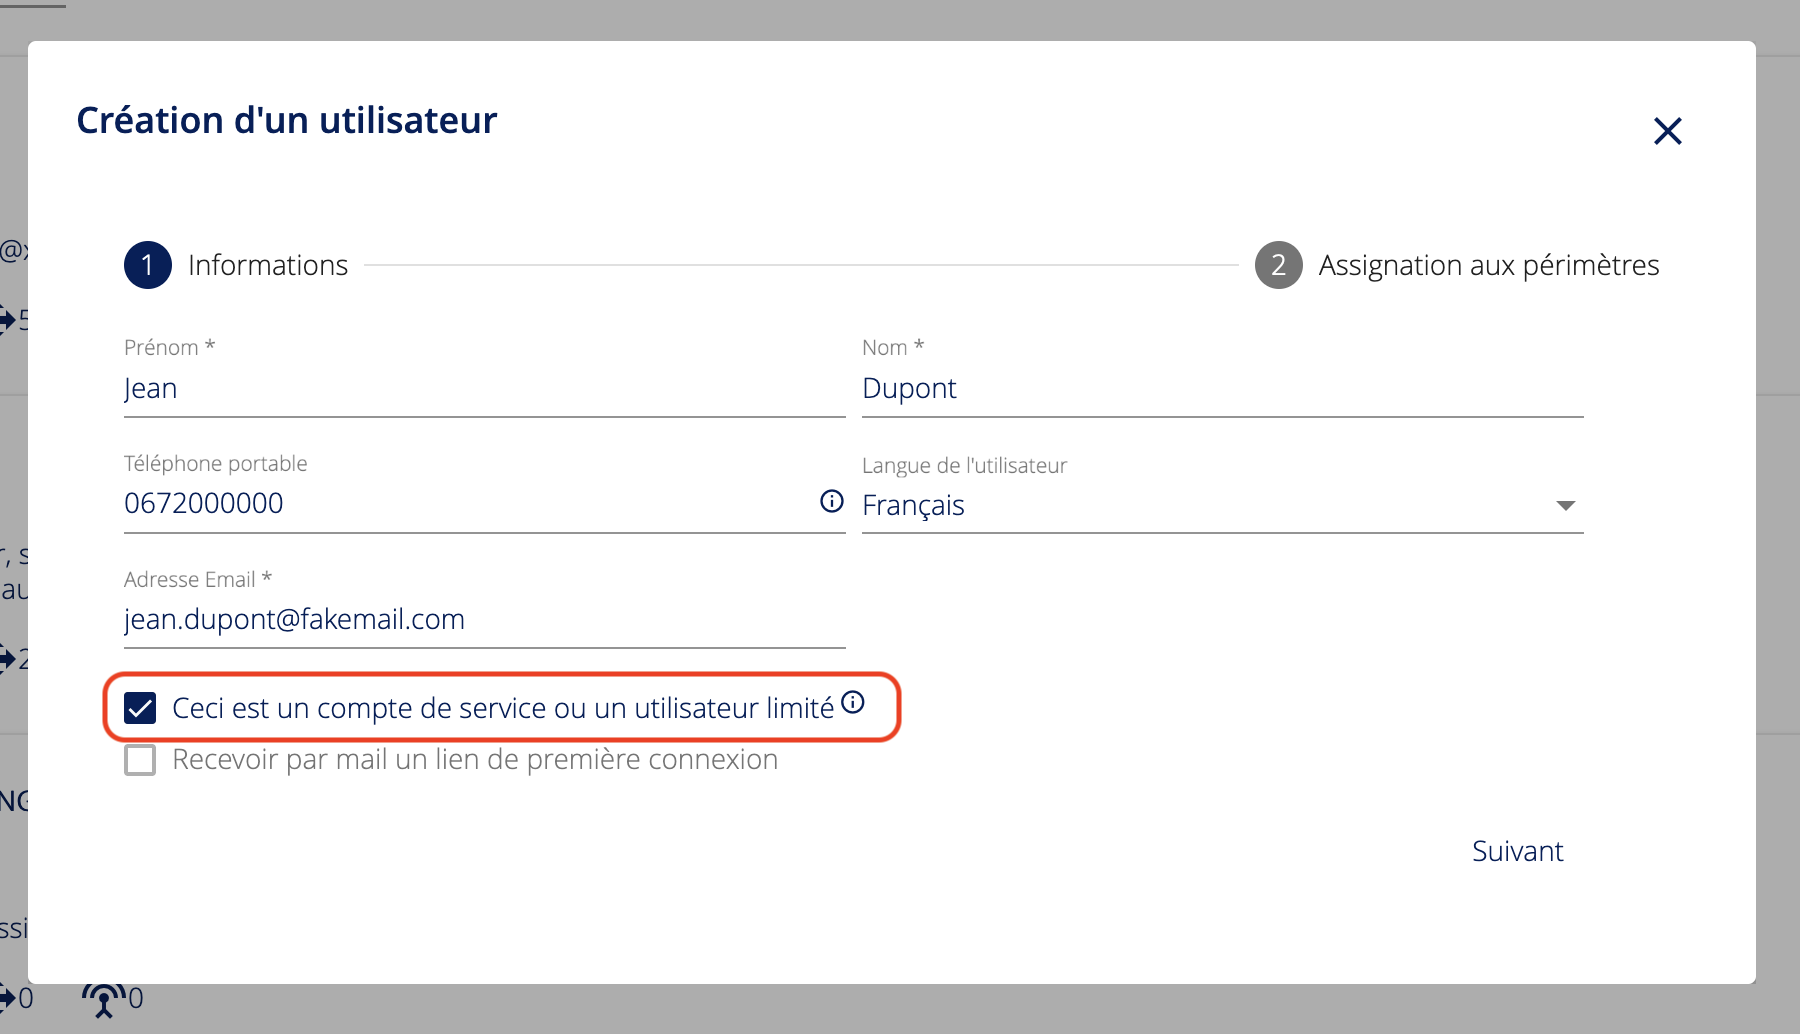Image resolution: width=1800 pixels, height=1034 pixels.
Task: Expand the language dropdown arrow
Action: tap(1565, 505)
